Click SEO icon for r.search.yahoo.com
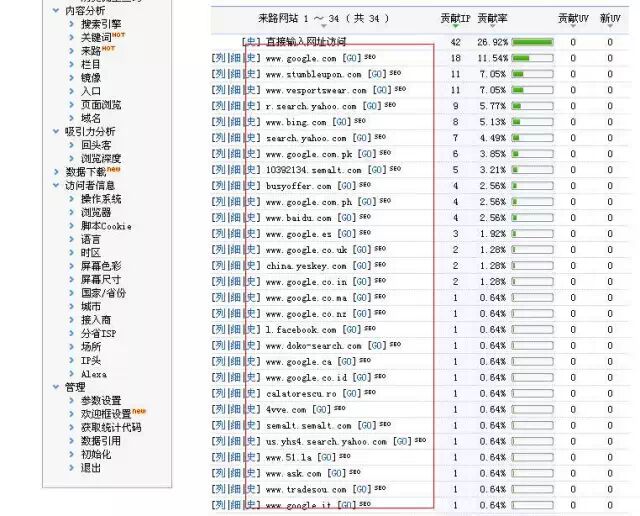This screenshot has width=640, height=516. (390, 105)
